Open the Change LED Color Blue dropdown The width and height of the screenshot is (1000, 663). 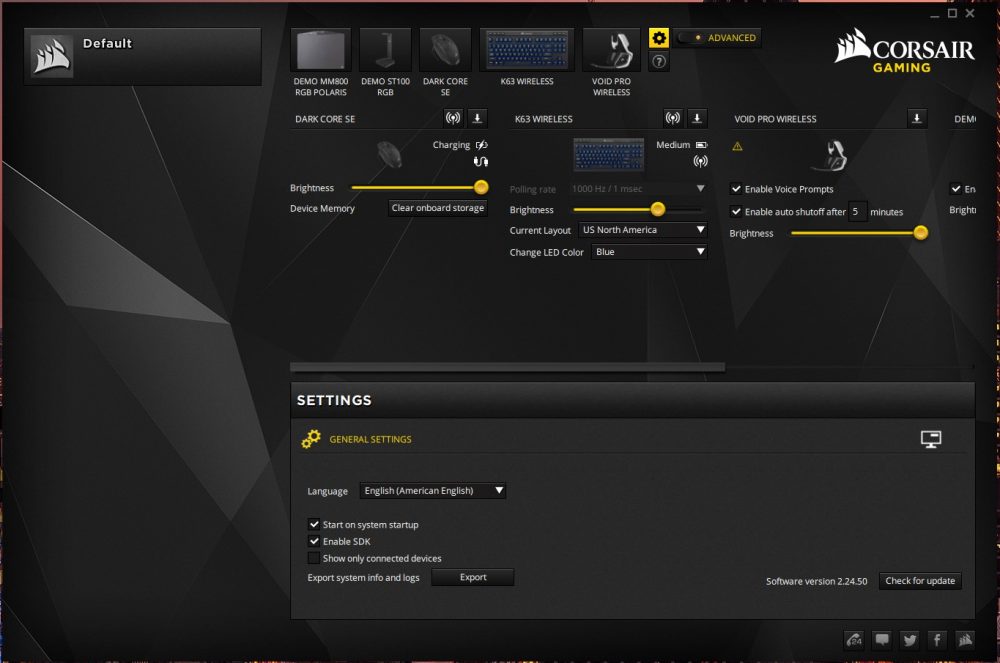pyautogui.click(x=649, y=252)
